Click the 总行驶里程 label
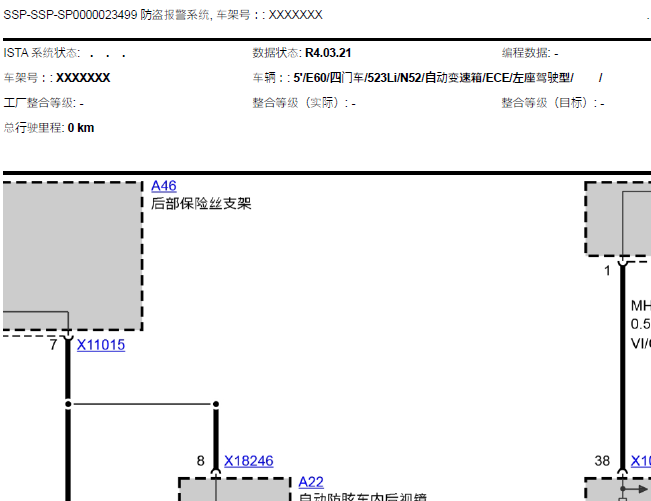Image resolution: width=651 pixels, height=501 pixels. [x=34, y=127]
